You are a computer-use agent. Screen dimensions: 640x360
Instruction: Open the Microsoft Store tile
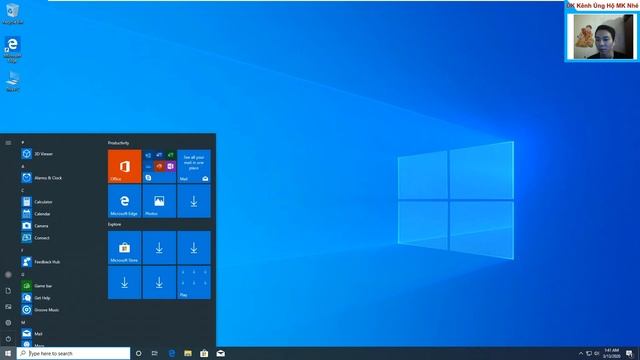tap(124, 248)
